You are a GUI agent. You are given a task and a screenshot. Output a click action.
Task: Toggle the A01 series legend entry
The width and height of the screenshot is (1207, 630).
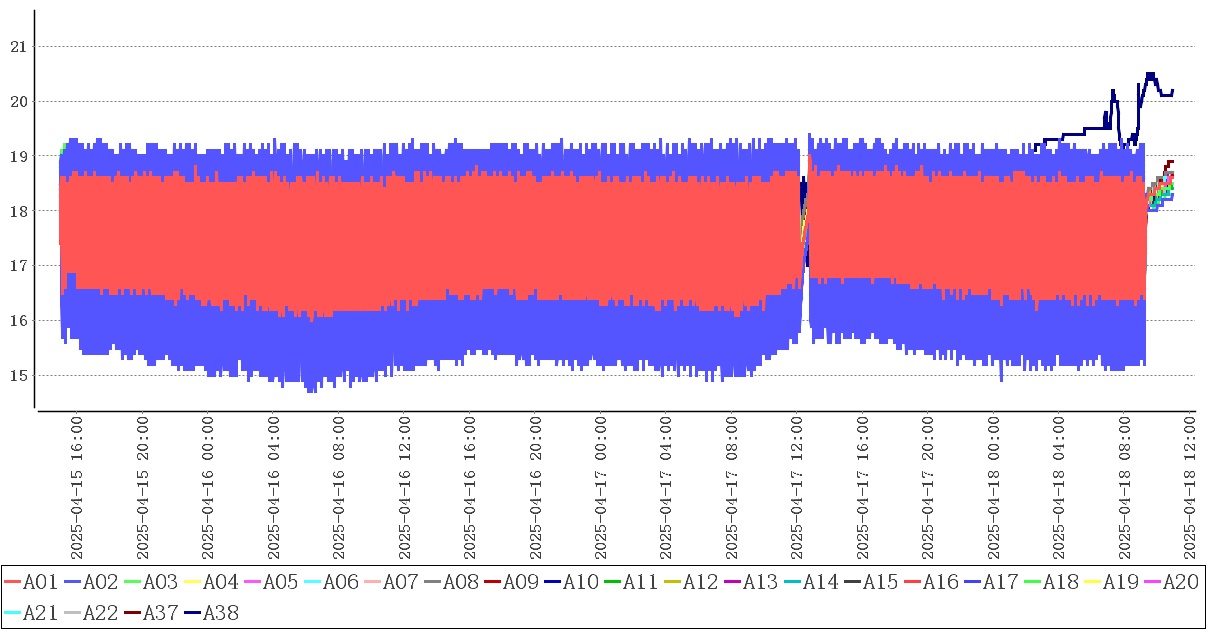(40, 582)
